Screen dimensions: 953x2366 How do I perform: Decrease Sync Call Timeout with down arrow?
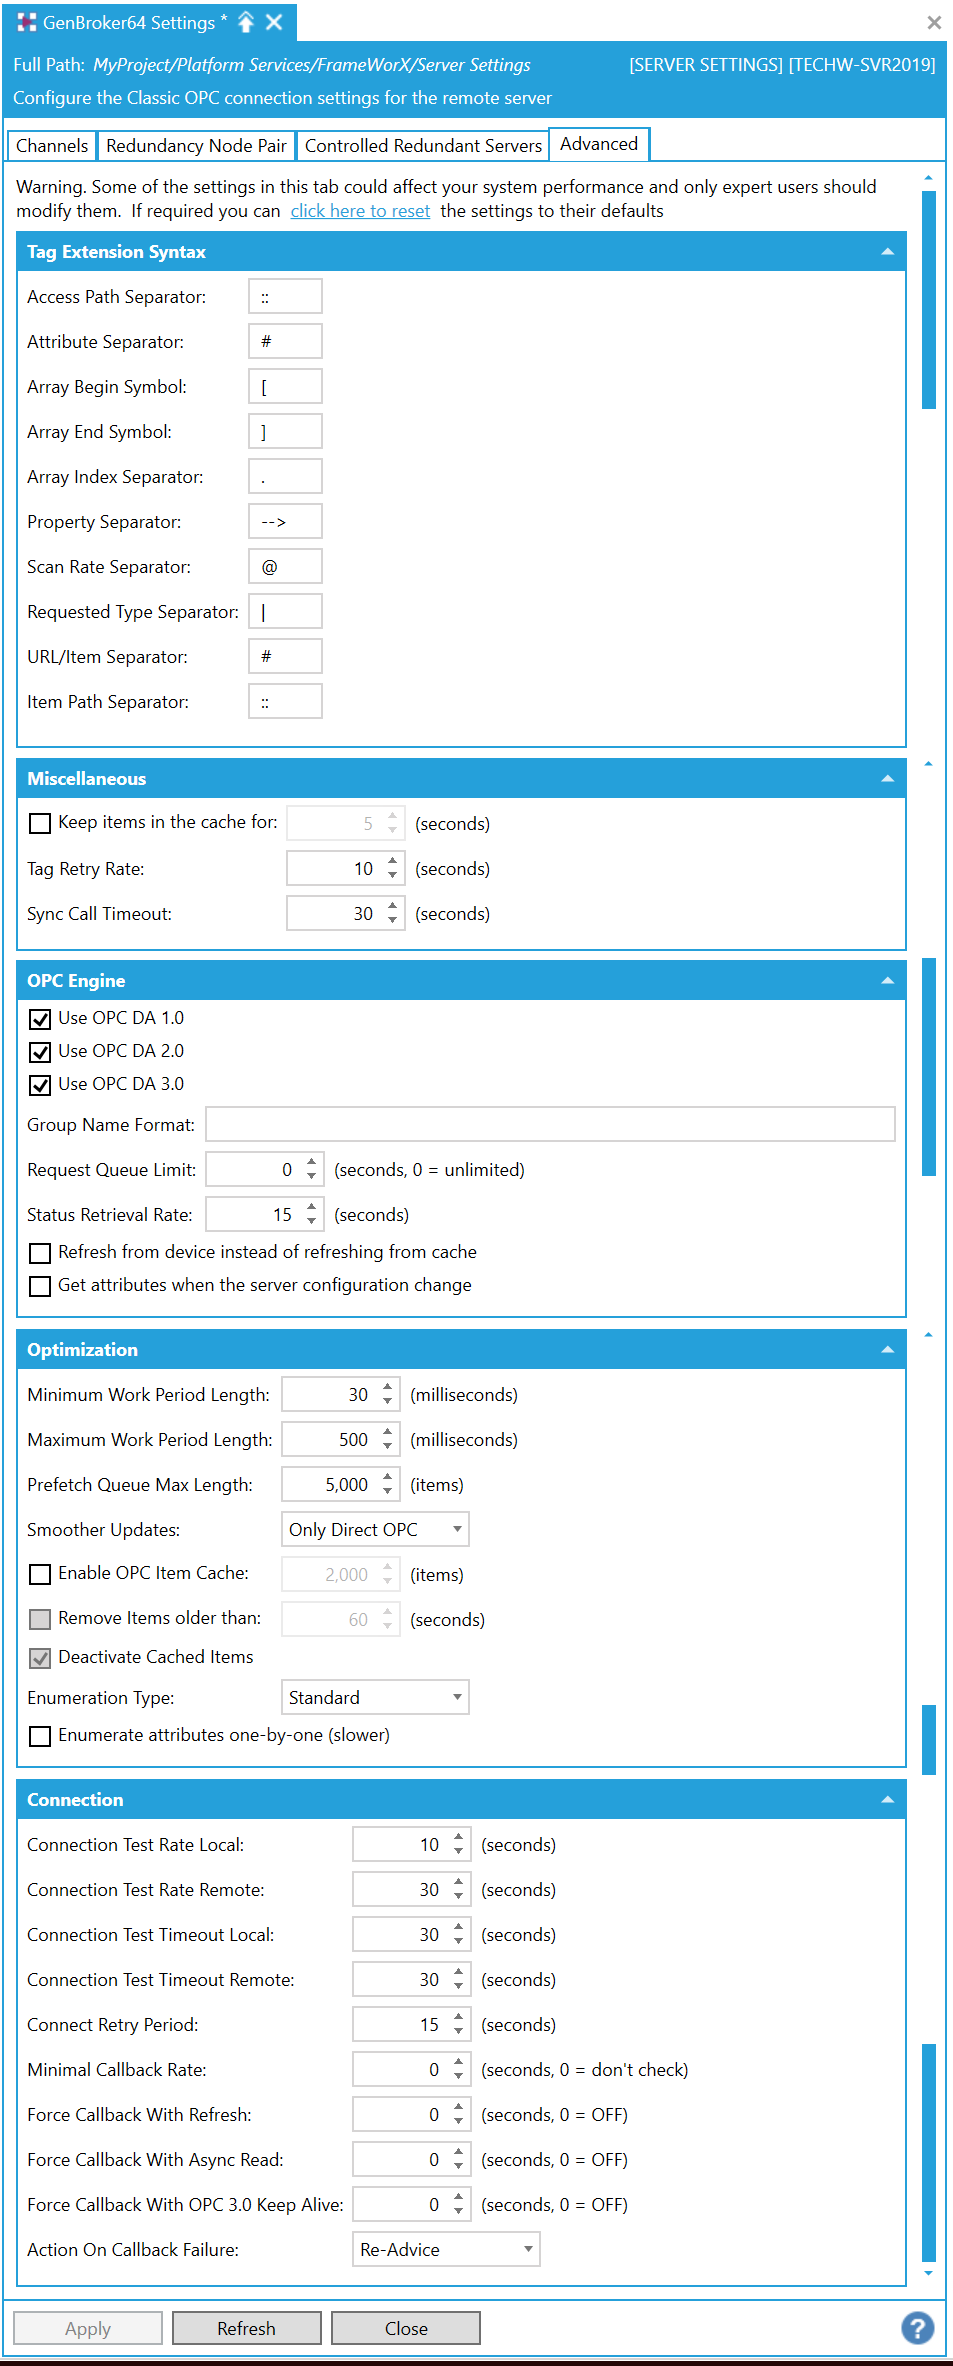pos(393,921)
